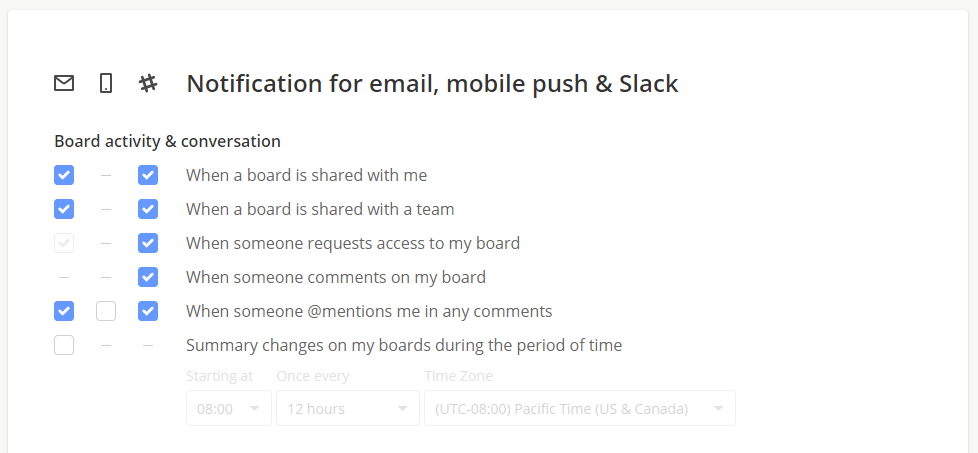Click "When someone comments on my board" label

(x=336, y=277)
